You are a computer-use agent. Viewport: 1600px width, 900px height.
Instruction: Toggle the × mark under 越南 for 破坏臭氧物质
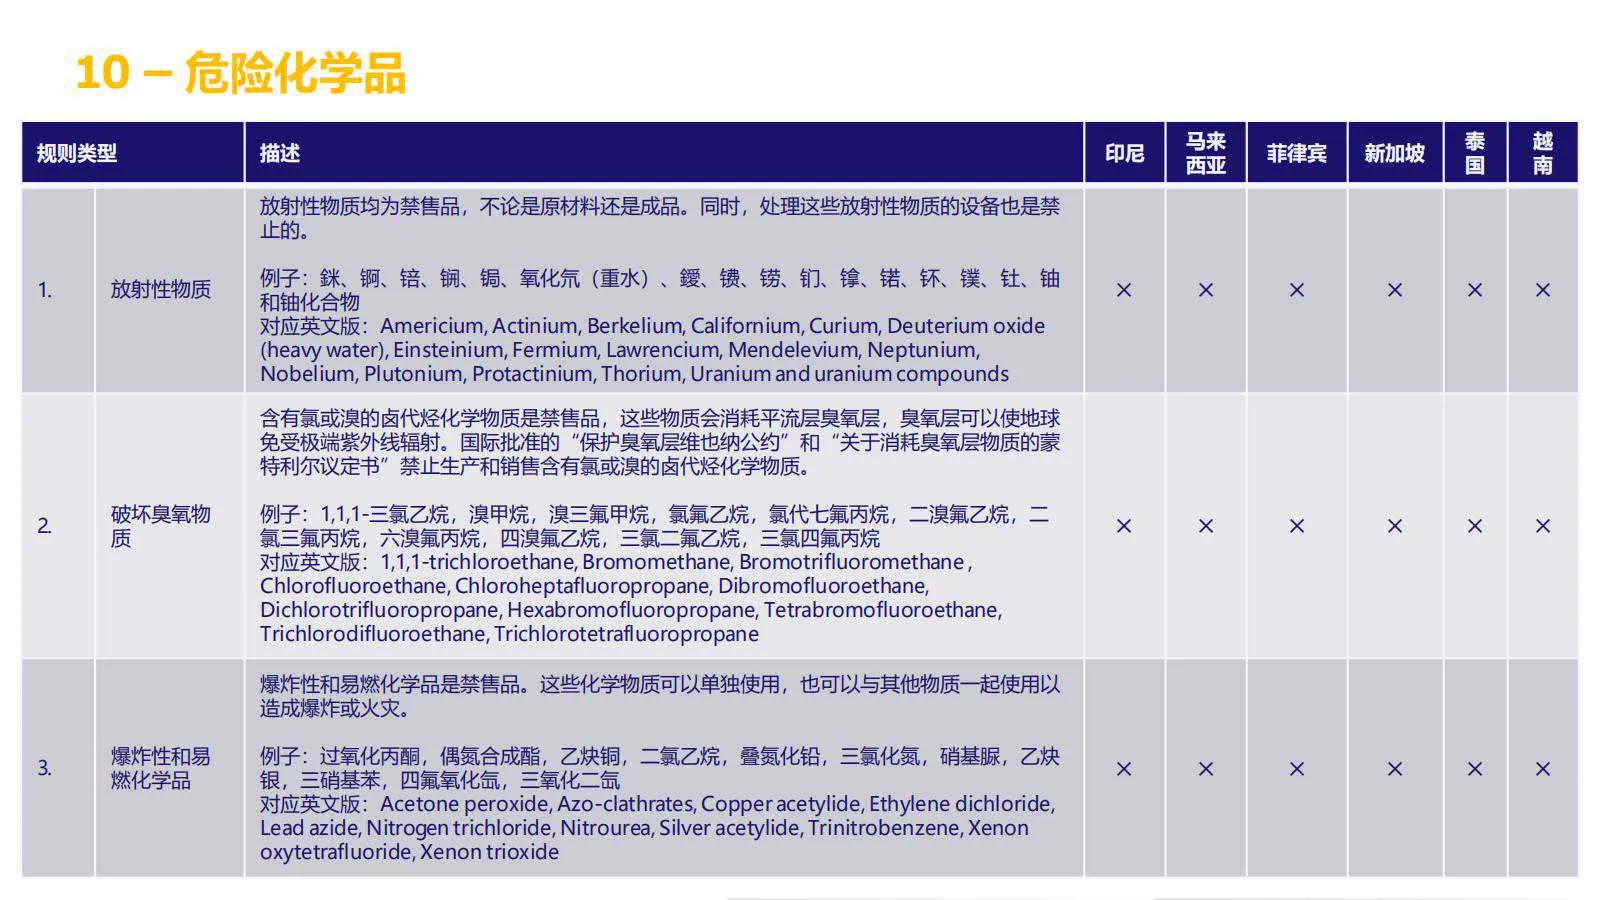(1541, 525)
